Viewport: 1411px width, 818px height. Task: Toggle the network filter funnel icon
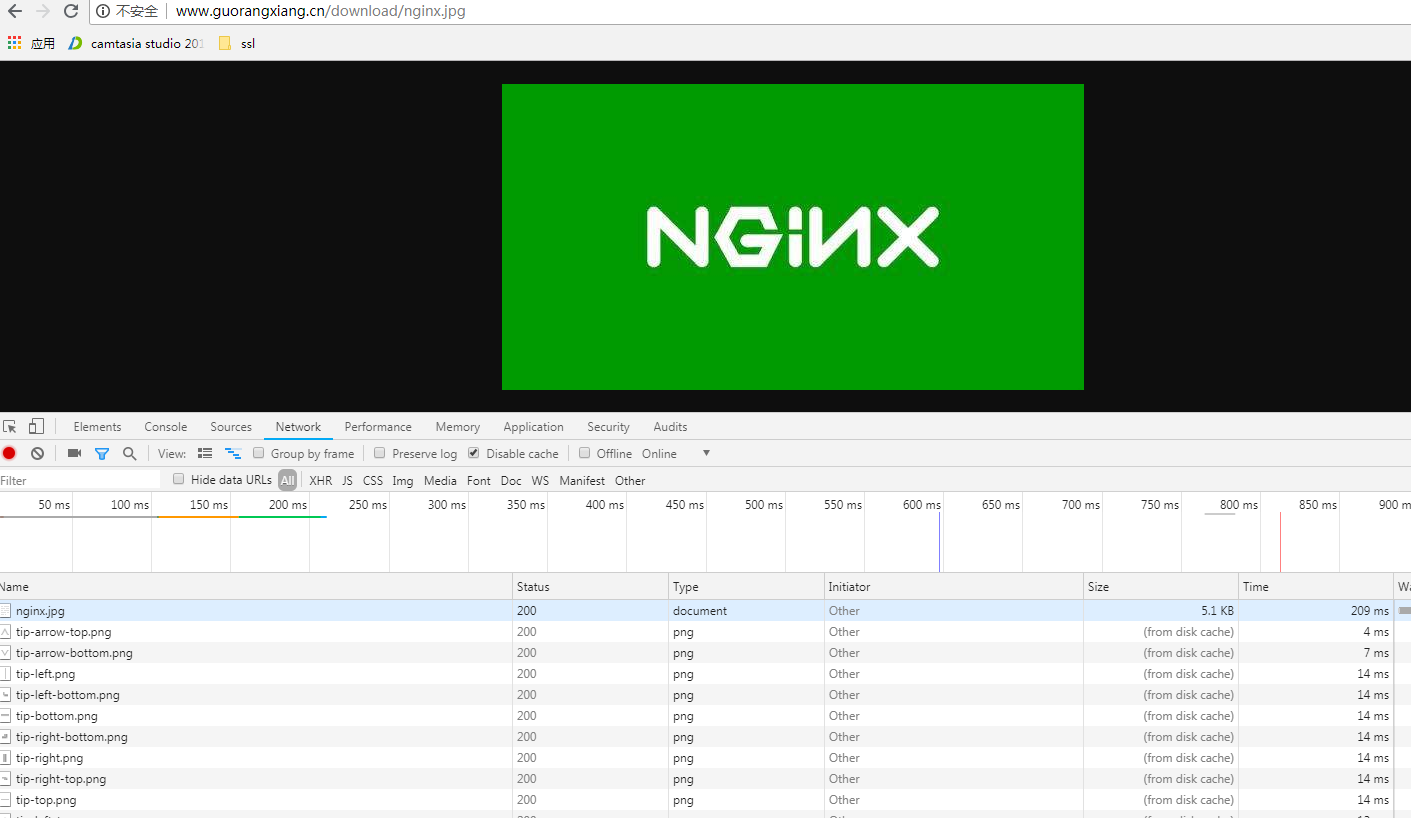coord(102,453)
